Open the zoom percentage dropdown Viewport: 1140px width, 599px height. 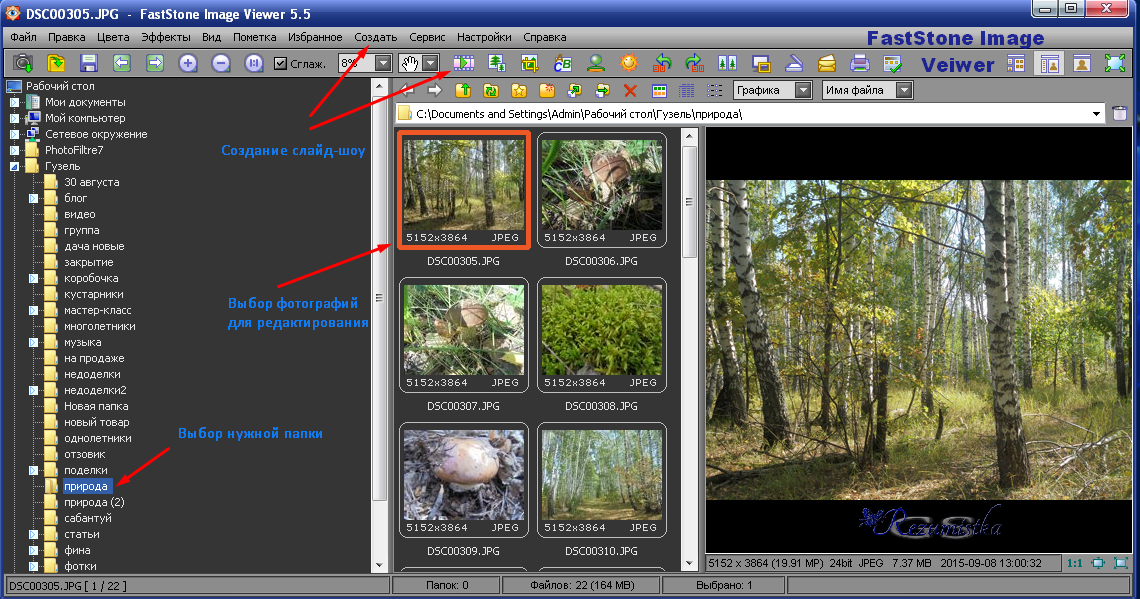pos(383,63)
